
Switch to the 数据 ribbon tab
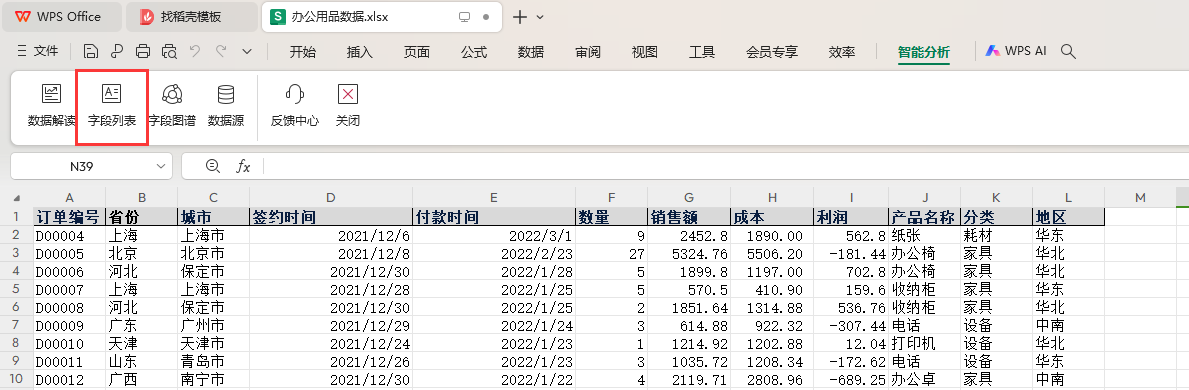coord(531,52)
